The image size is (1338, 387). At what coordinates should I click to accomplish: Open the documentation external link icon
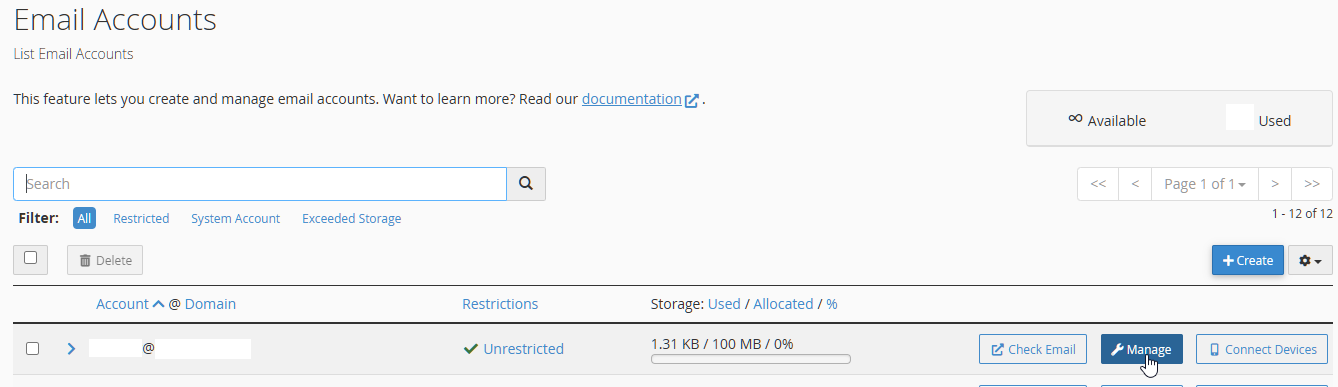pos(691,100)
